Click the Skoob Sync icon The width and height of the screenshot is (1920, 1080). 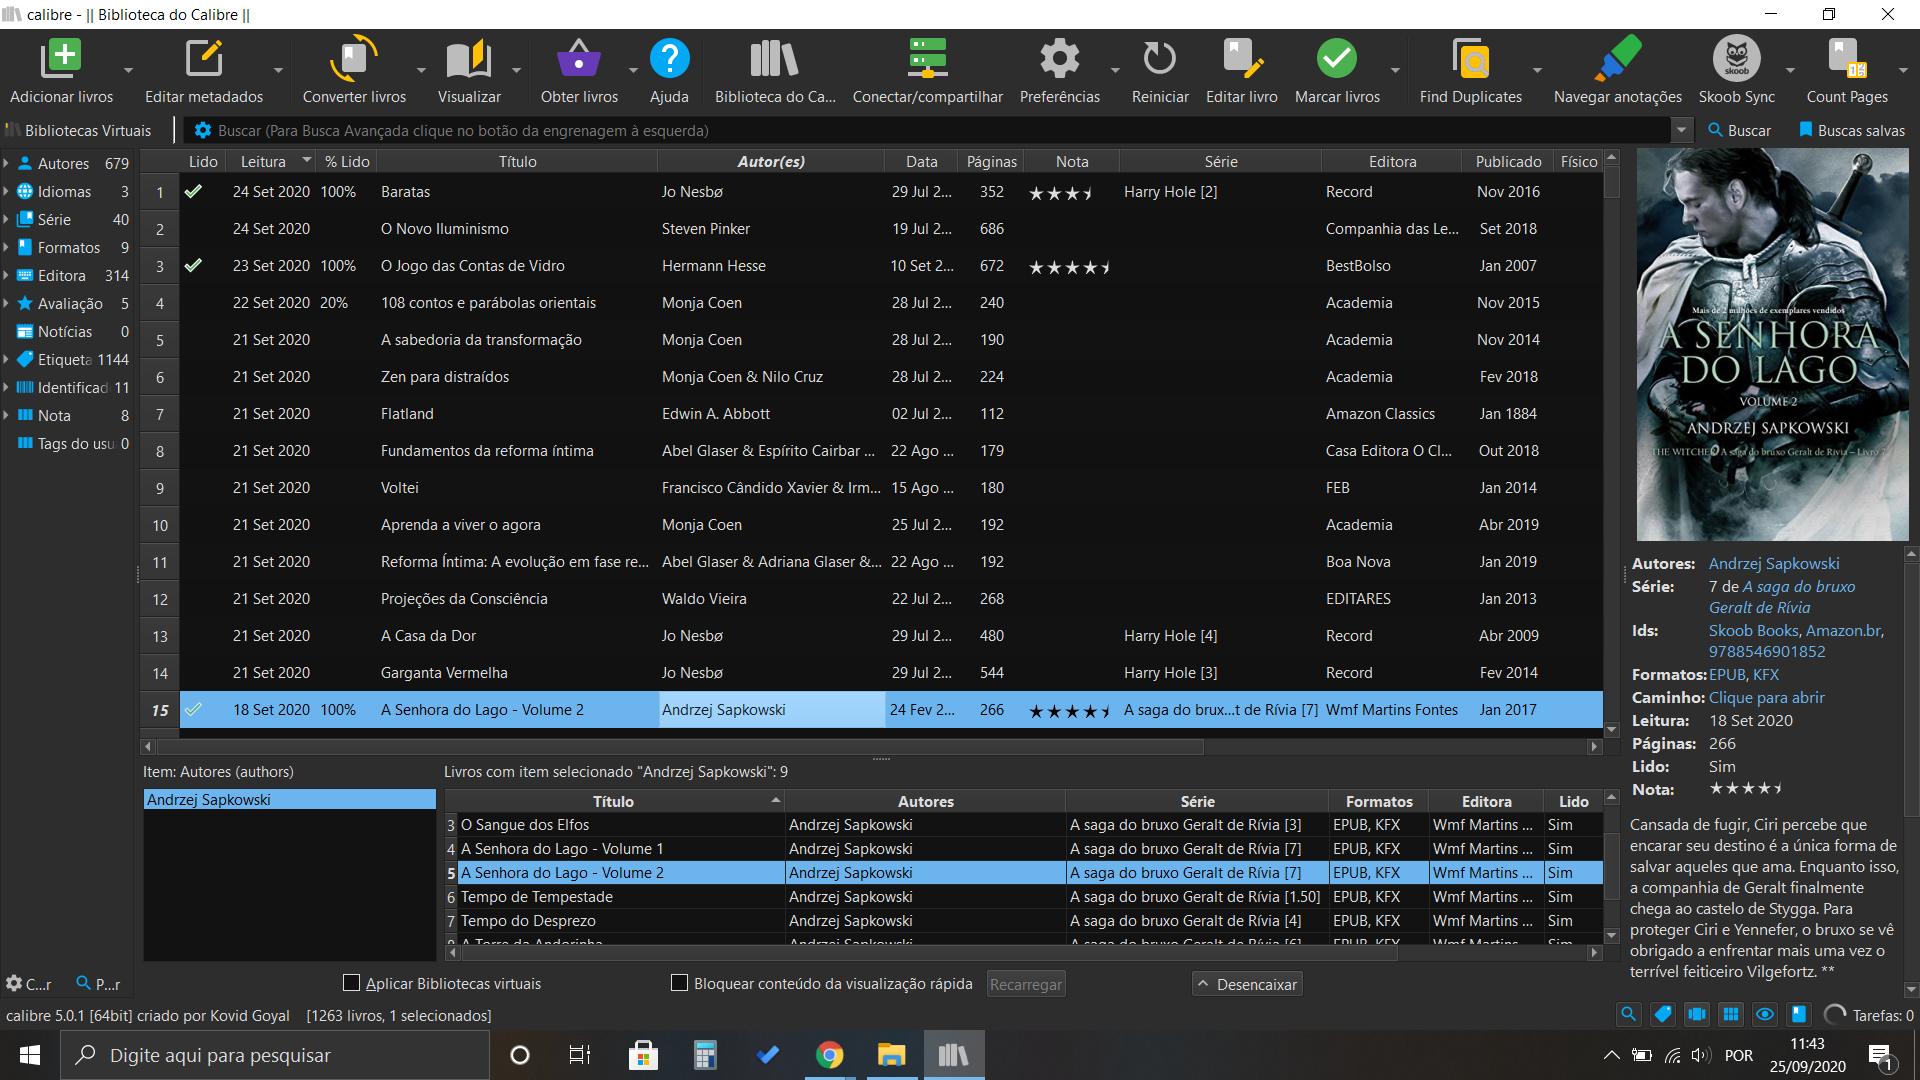click(x=1736, y=60)
